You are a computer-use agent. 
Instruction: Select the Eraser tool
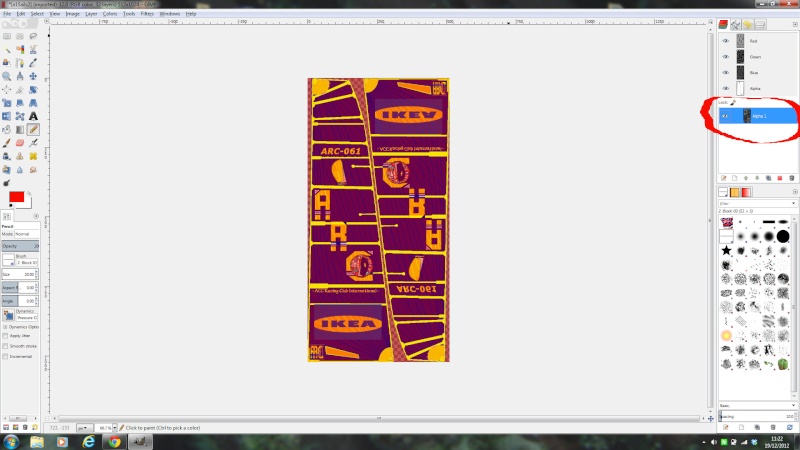20,143
